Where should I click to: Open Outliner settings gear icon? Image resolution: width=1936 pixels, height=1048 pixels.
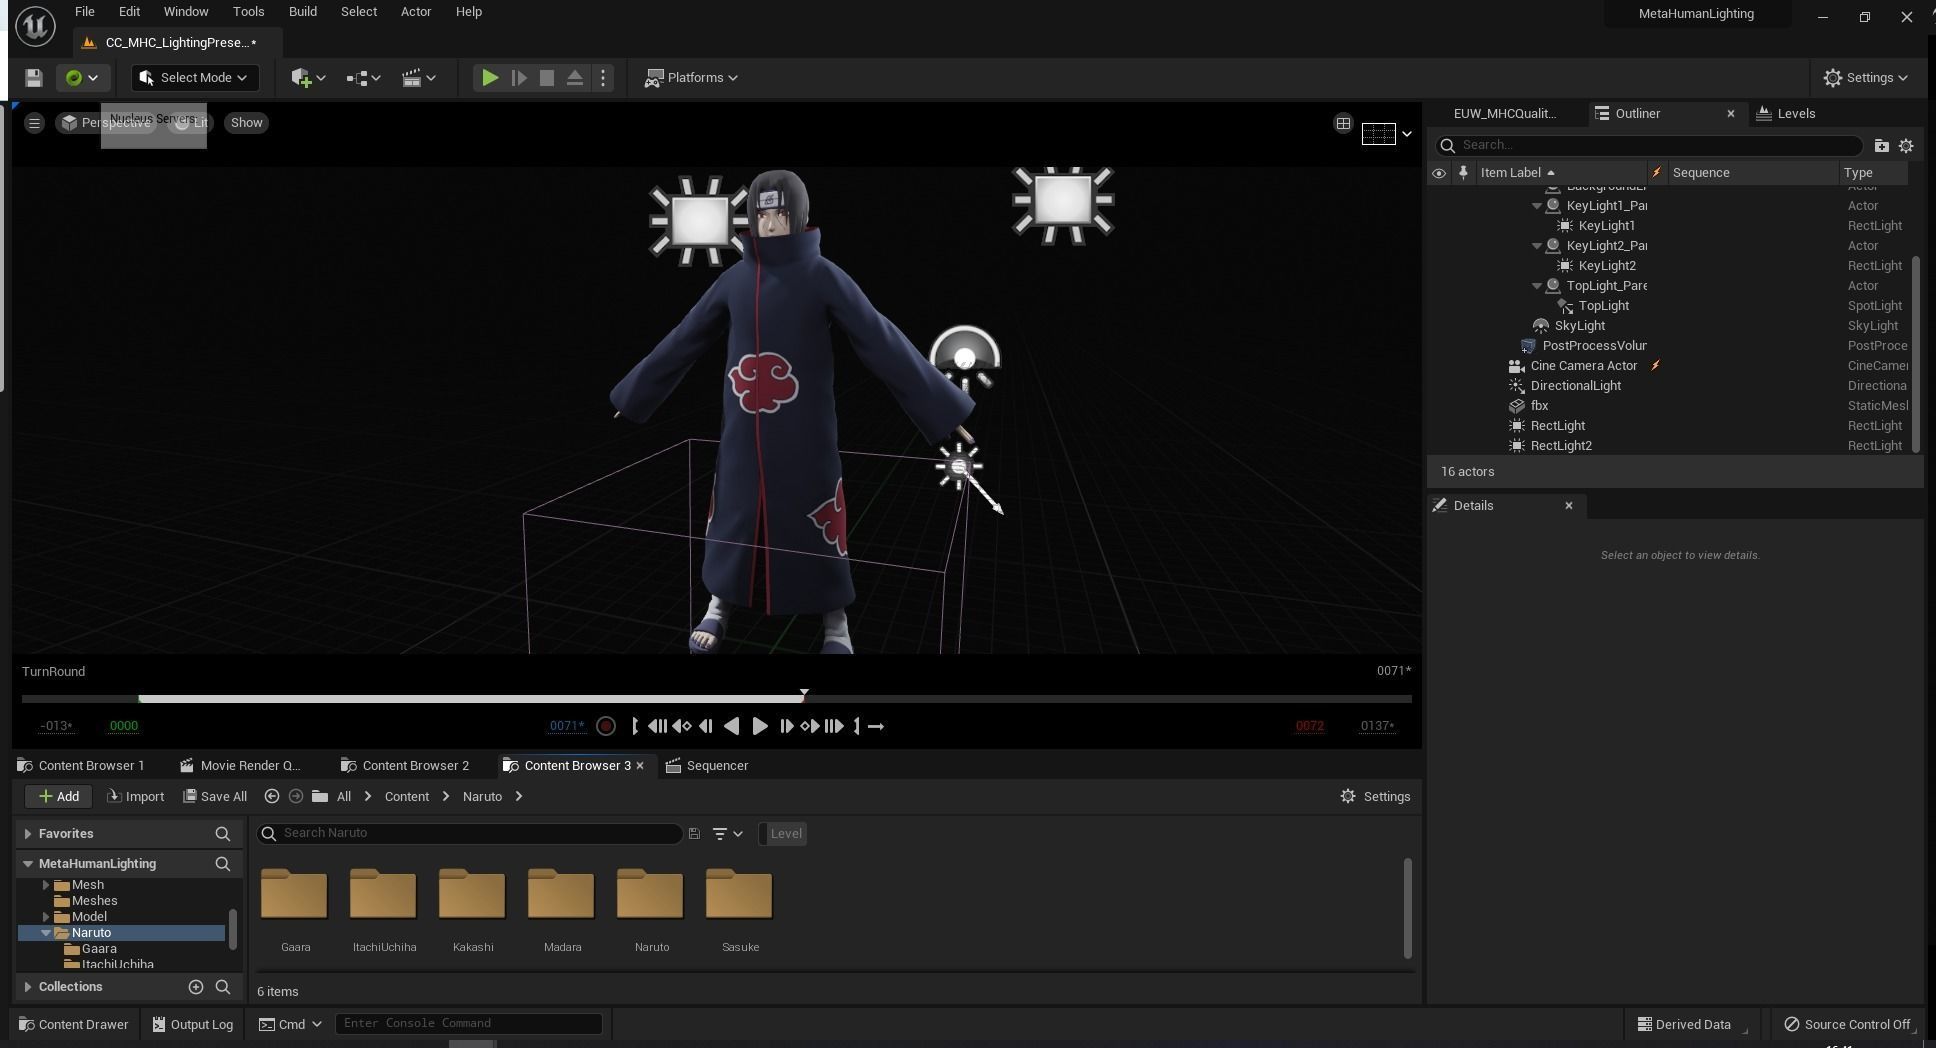(1906, 146)
